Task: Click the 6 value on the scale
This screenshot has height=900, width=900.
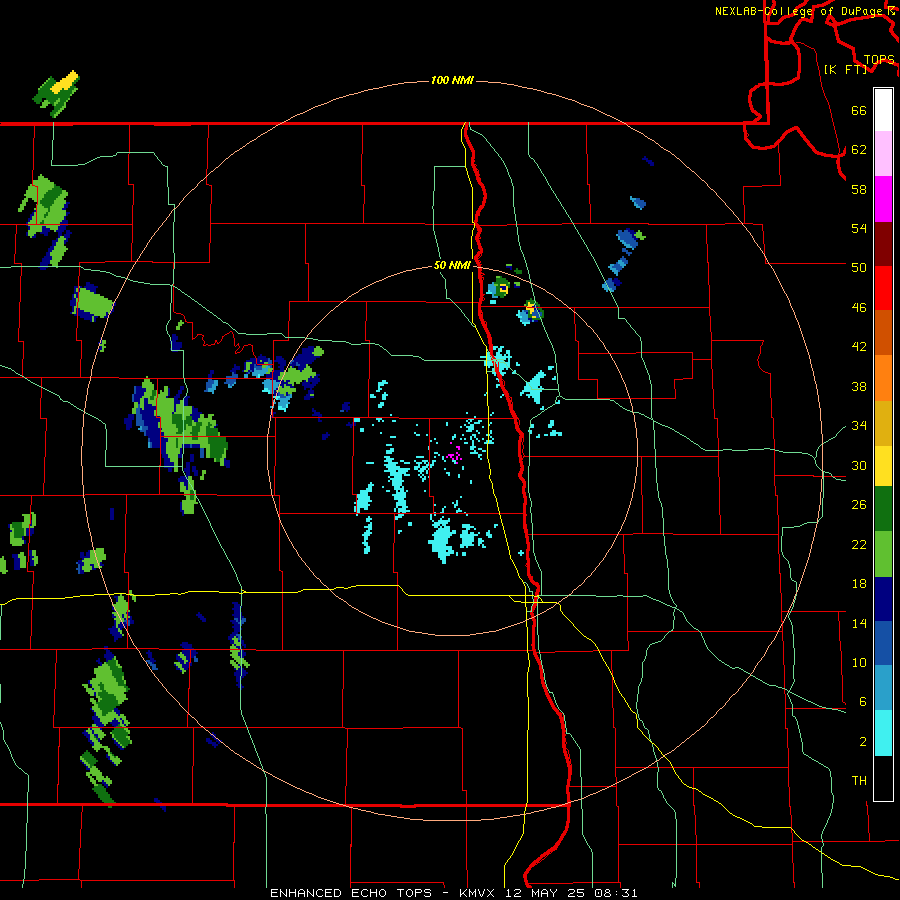Action: [863, 702]
